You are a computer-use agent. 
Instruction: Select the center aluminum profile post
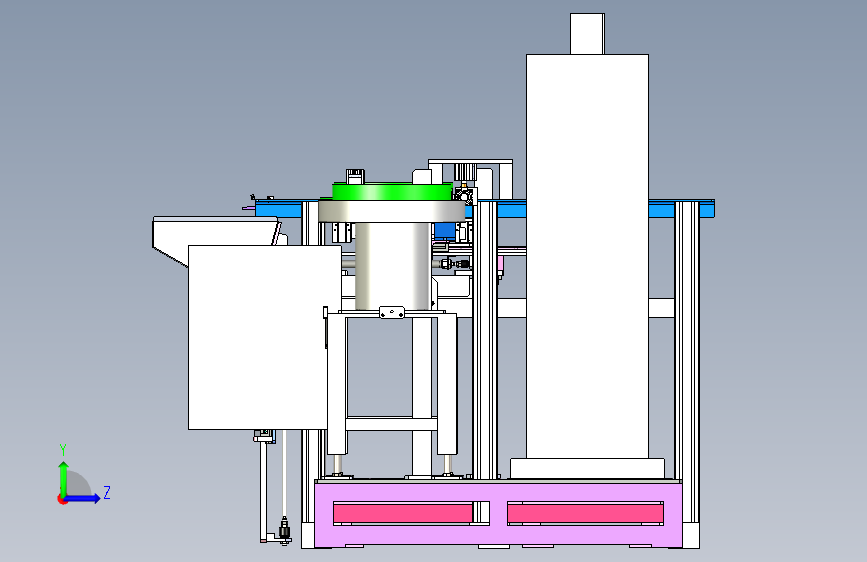point(485,340)
